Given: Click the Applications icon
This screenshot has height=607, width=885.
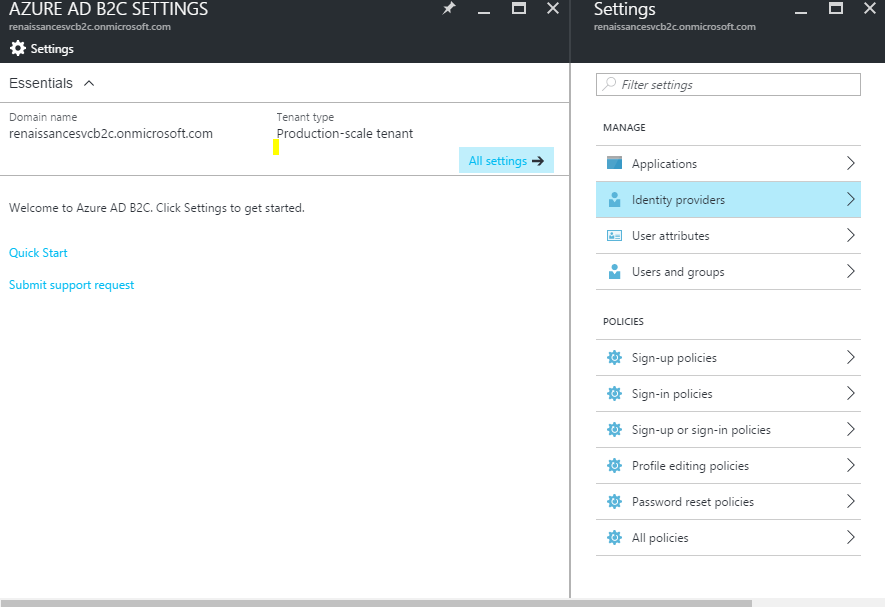Looking at the screenshot, I should (614, 163).
